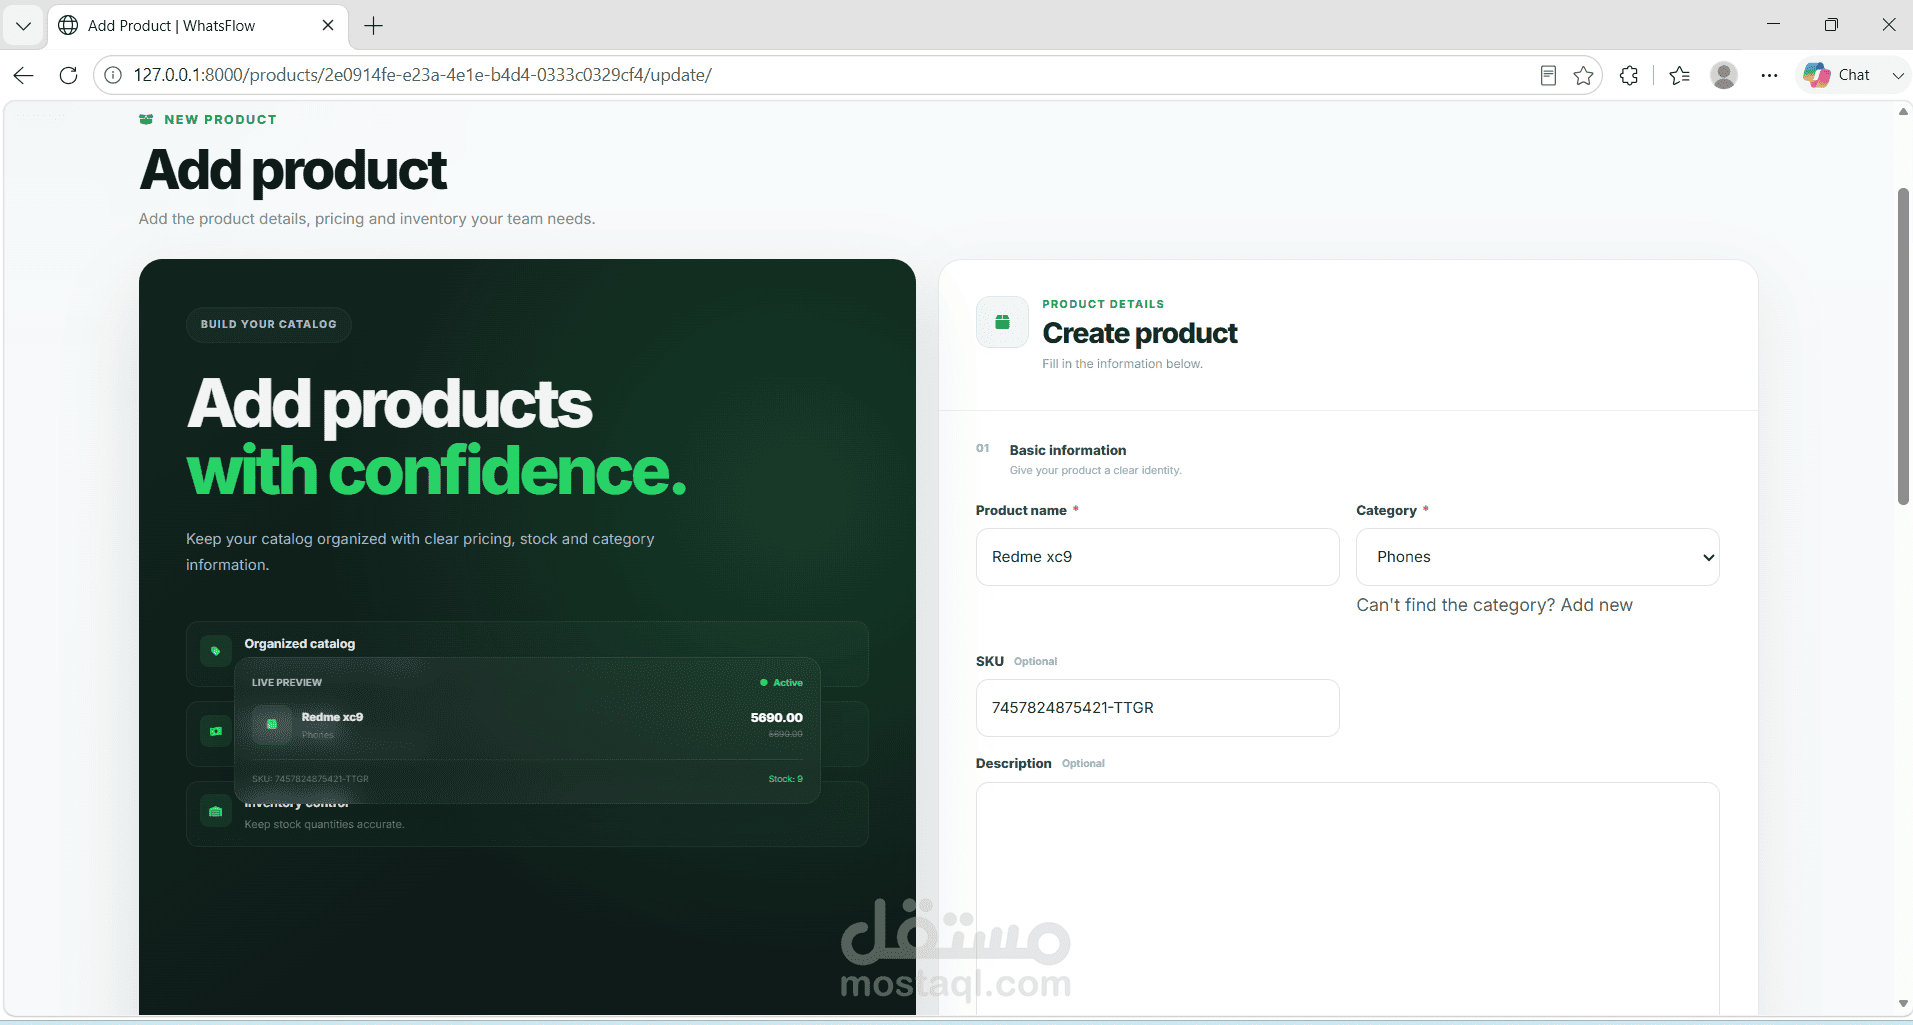Click the green Create product box icon
Screen dimensions: 1913x1025
1002,322
